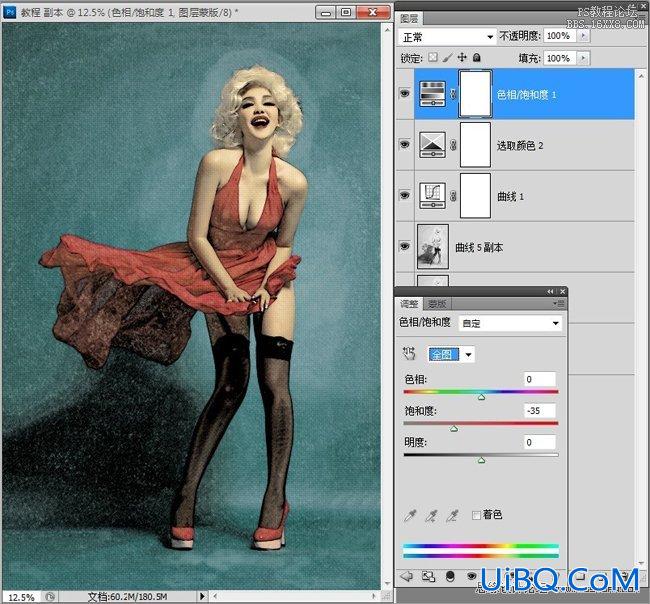The width and height of the screenshot is (650, 604).
Task: Hide the 色相/饱和度 1 layer
Action: point(405,93)
